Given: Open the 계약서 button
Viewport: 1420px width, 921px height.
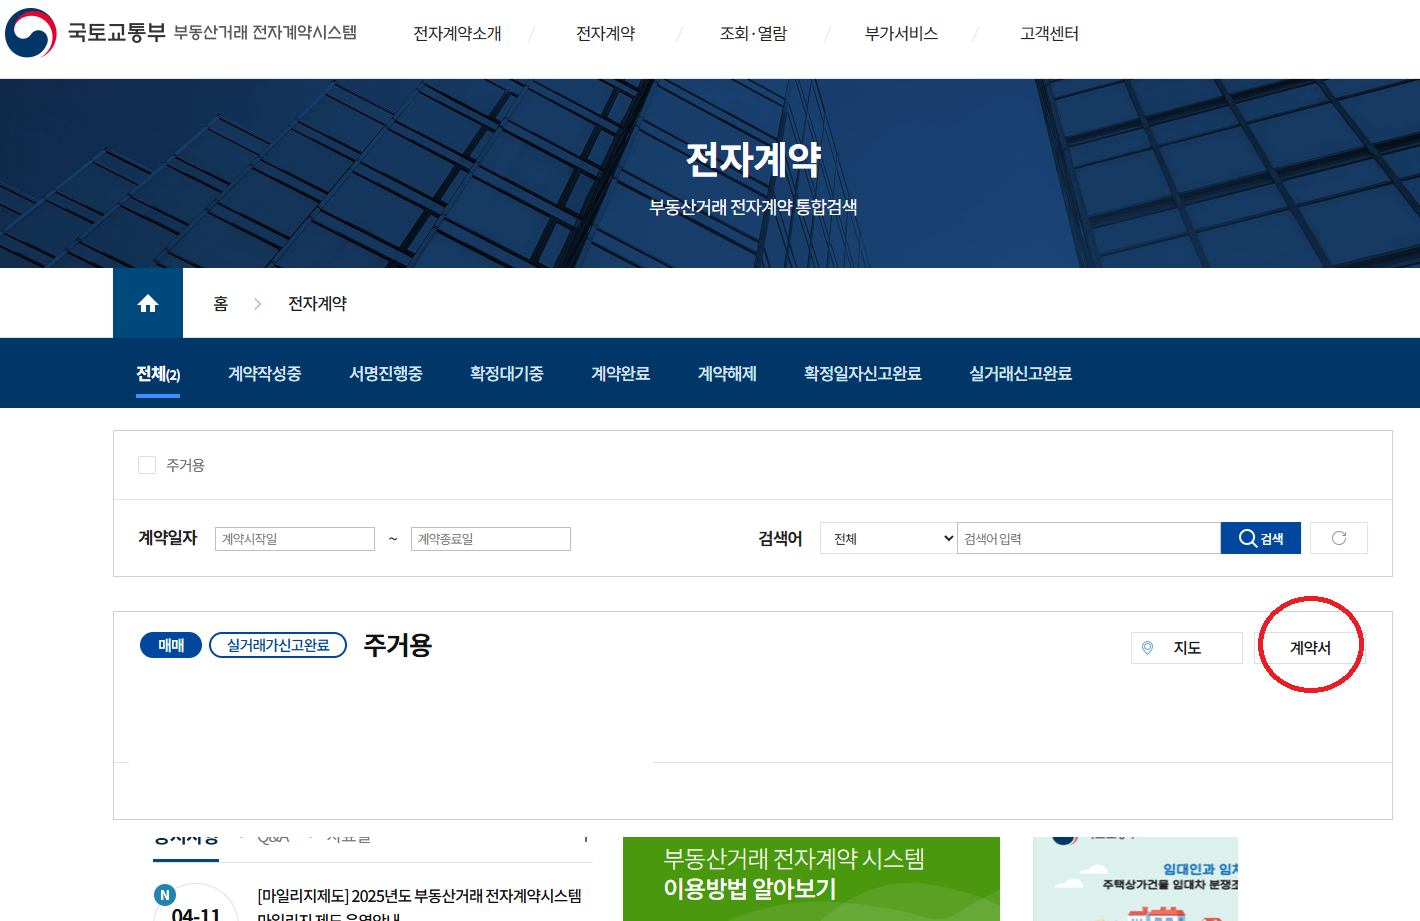Looking at the screenshot, I should coord(1310,648).
